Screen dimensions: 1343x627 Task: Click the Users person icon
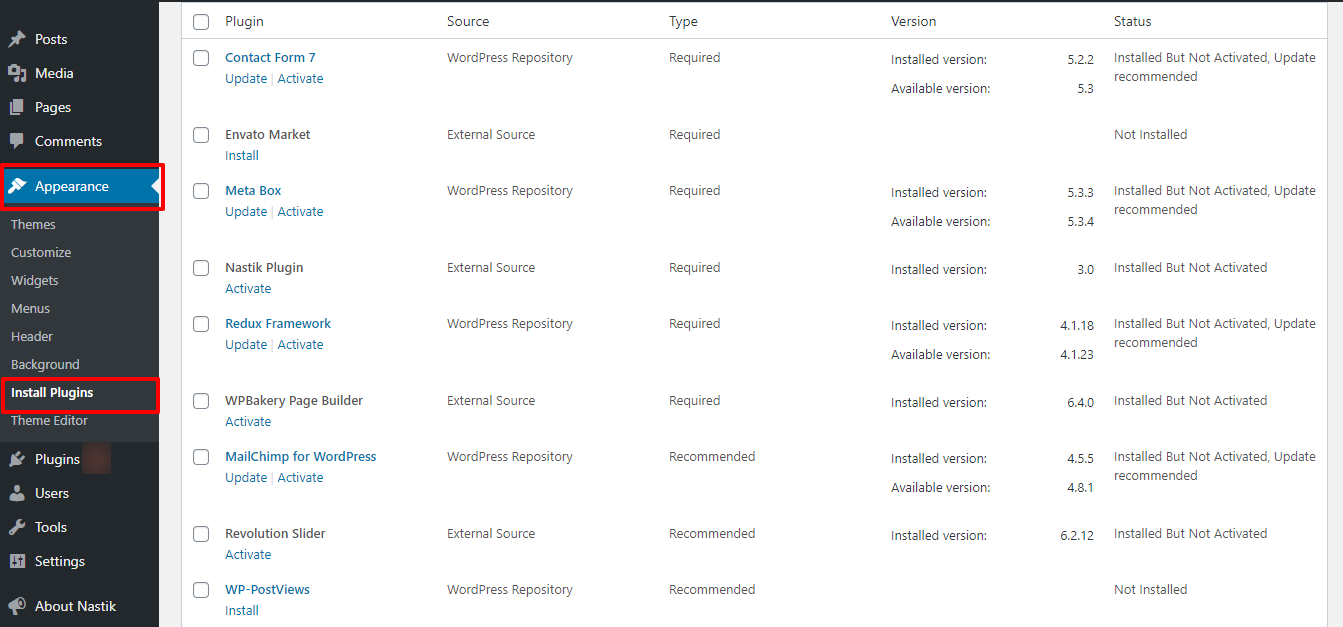17,493
